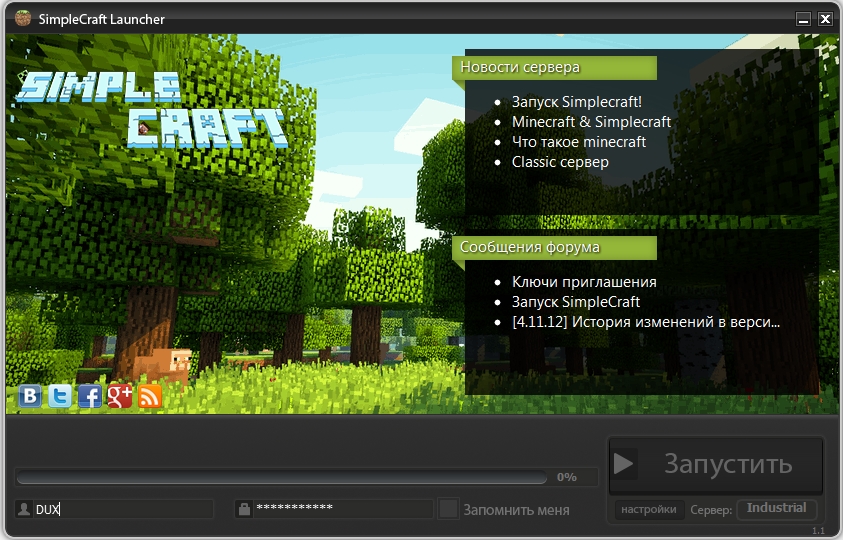Open the VKontakte social icon
The height and width of the screenshot is (540, 843).
click(30, 396)
